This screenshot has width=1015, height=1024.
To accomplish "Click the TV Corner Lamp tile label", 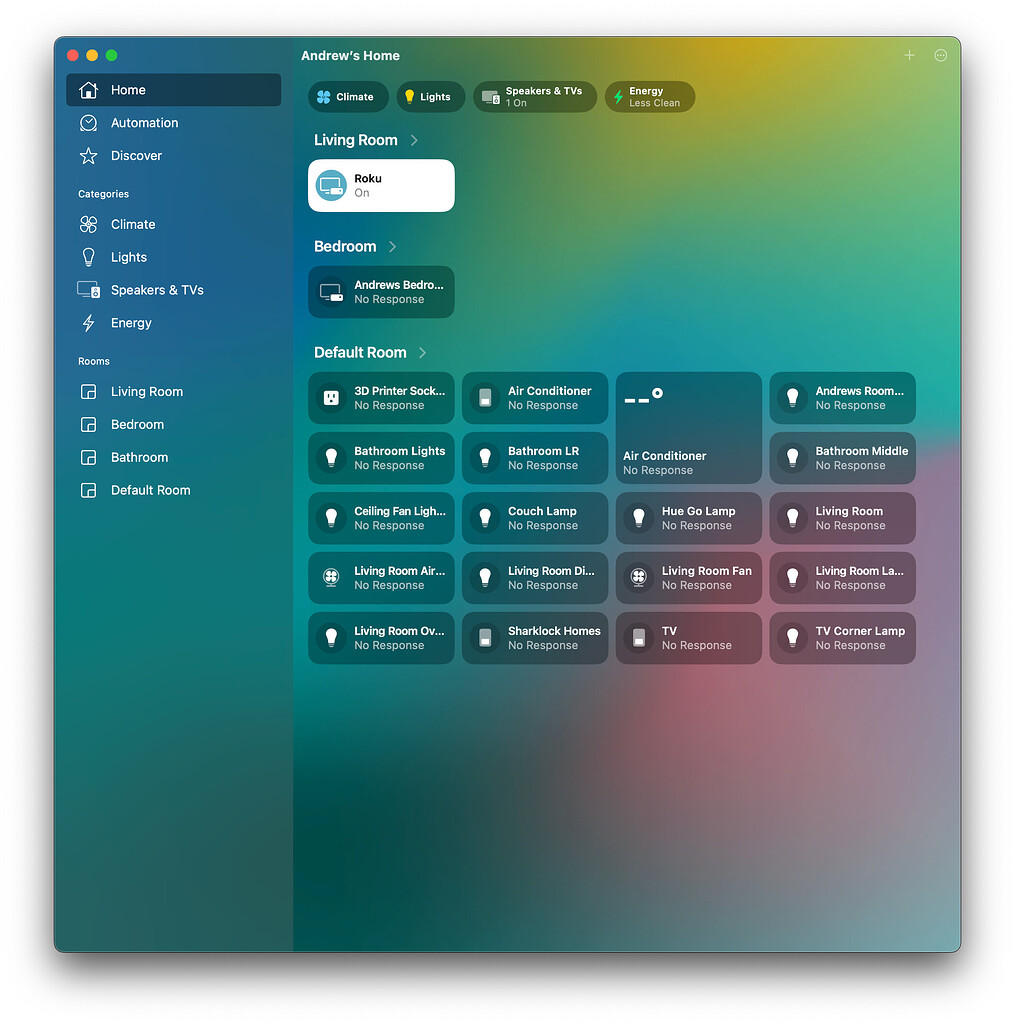I will [x=860, y=631].
